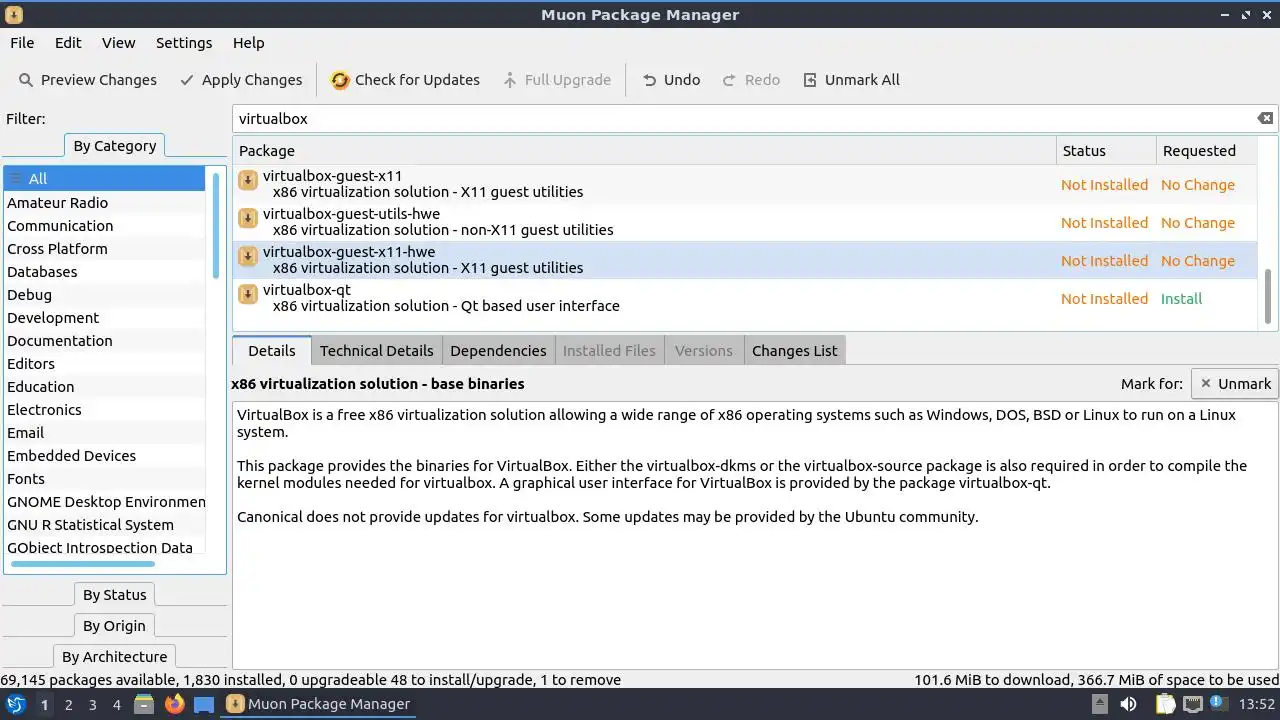Screen dimensions: 1280x720
Task: Click the Unmark button beside Mark for
Action: (x=1235, y=384)
